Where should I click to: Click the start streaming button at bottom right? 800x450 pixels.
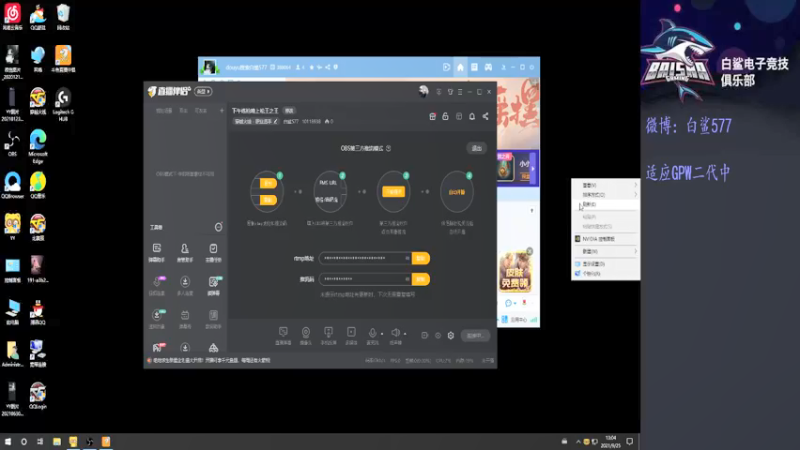(476, 336)
